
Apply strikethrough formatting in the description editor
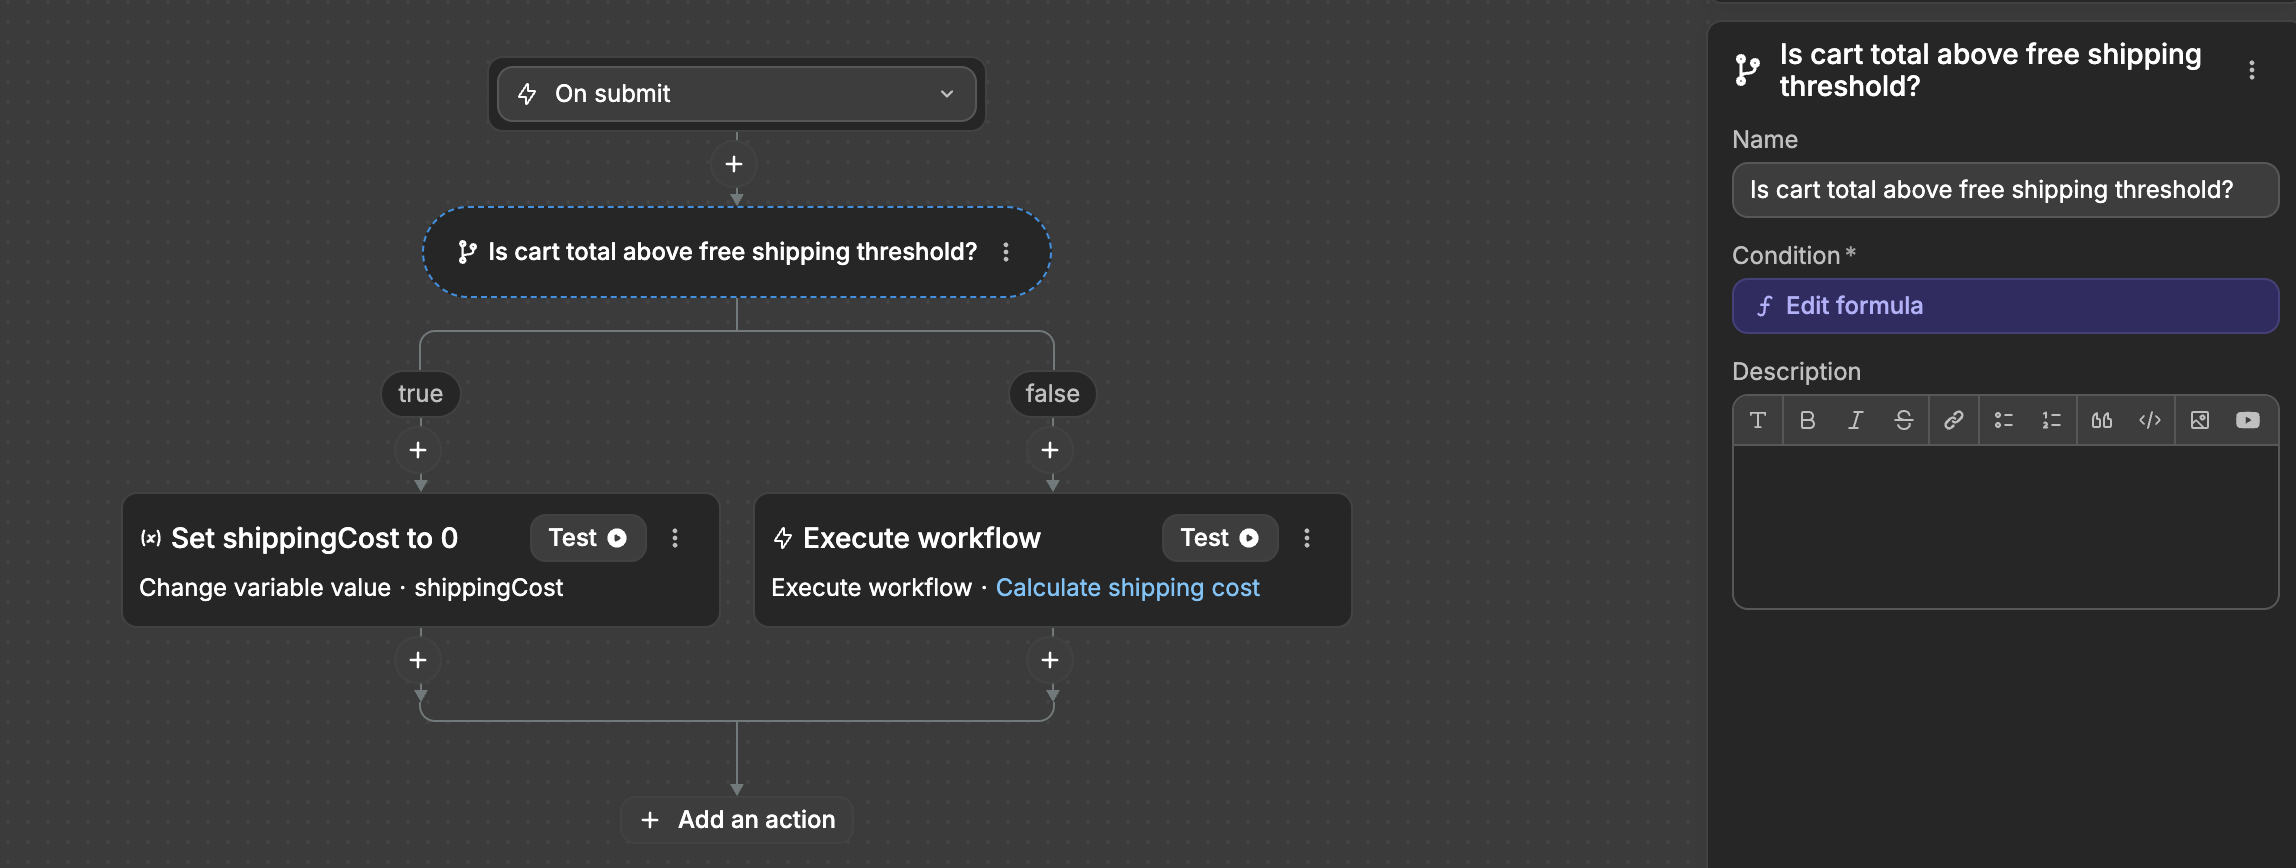click(x=1903, y=420)
